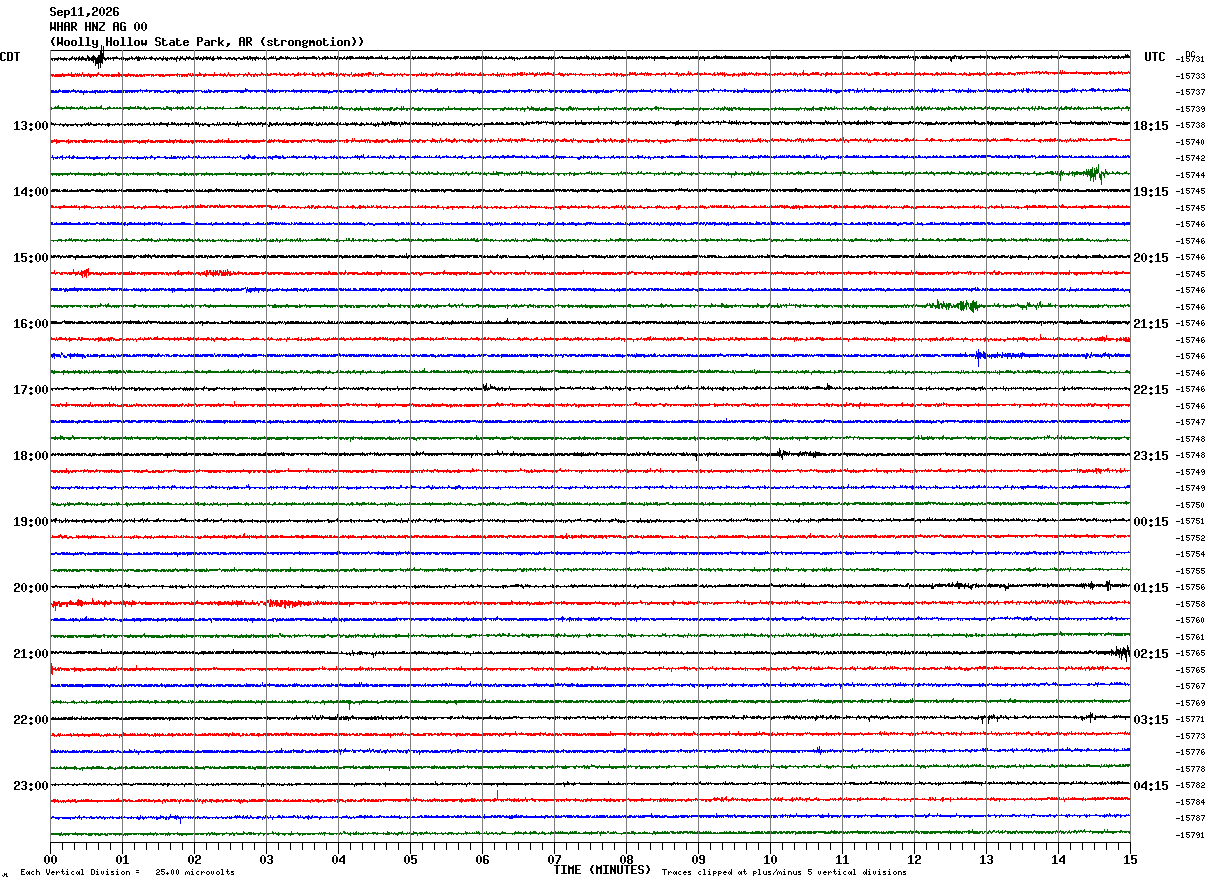This screenshot has width=1210, height=886.
Task: Click the black burst ending the 21:00 trace
Action: coord(1121,652)
